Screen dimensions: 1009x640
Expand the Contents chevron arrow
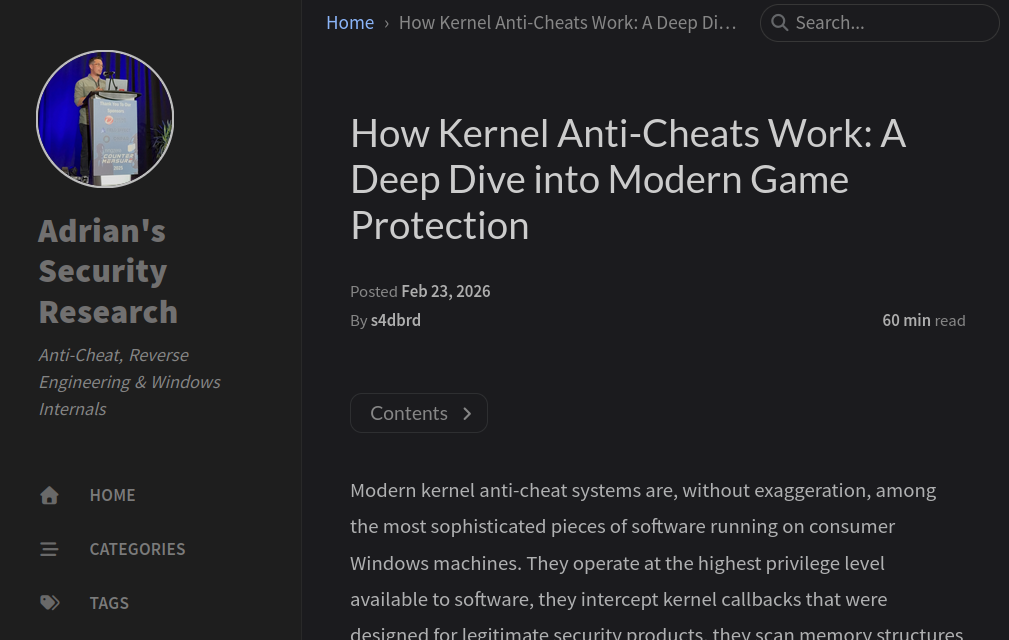467,414
